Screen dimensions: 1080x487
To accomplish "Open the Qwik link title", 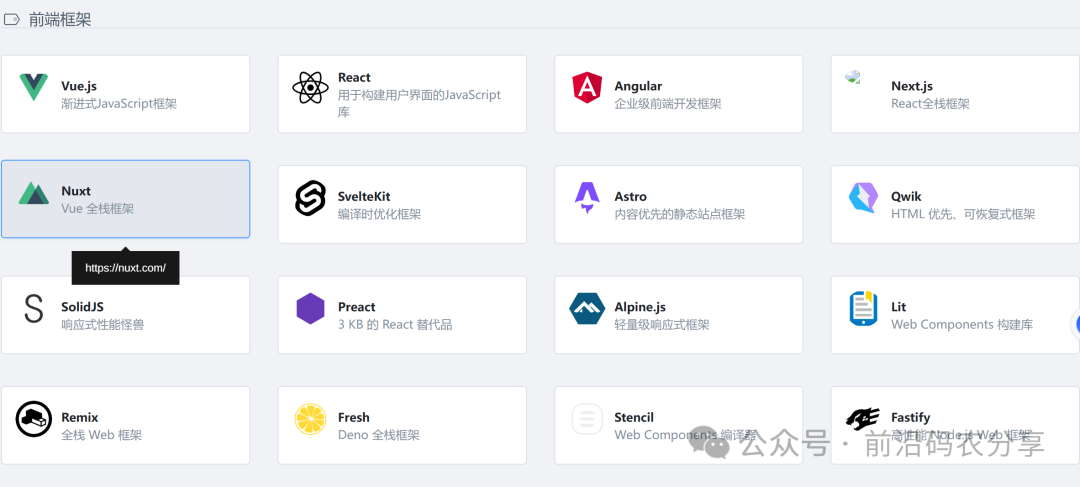I will click(906, 196).
